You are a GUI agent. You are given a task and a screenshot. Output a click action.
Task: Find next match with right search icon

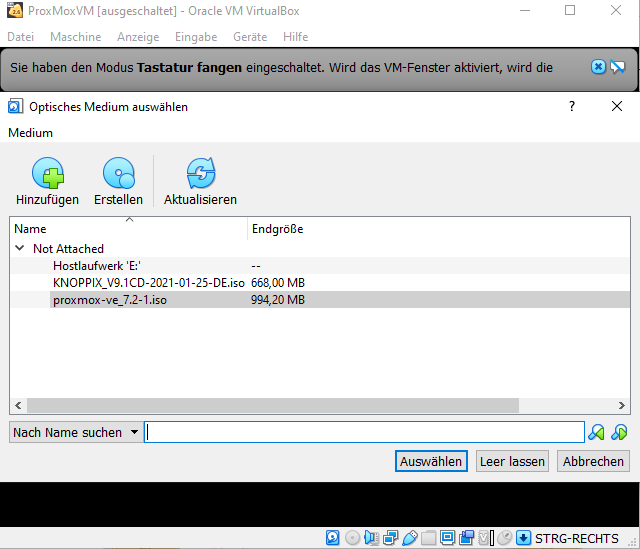point(619,432)
